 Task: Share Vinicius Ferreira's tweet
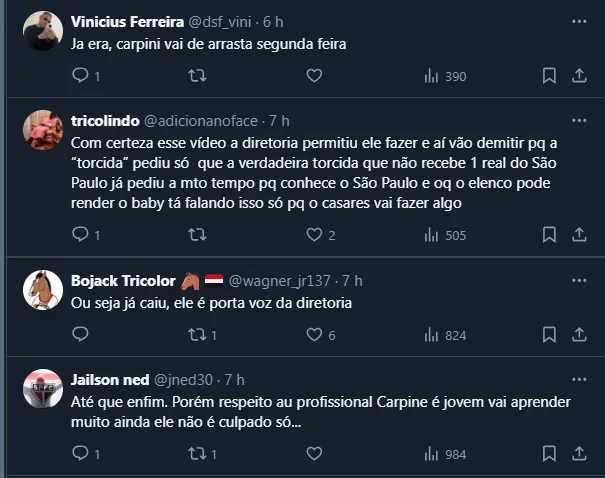coord(579,76)
